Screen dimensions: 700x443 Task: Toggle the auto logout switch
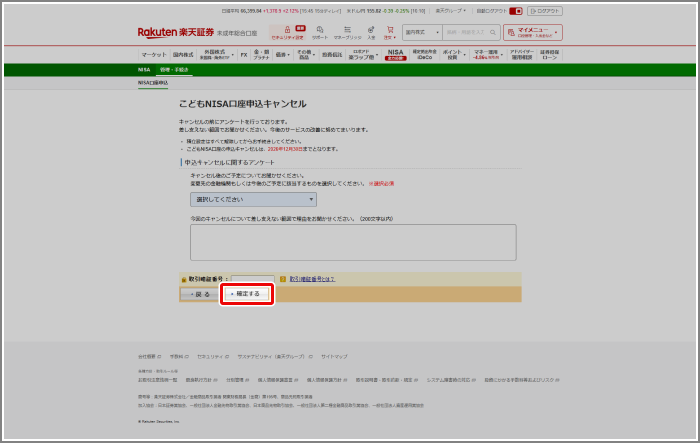click(x=516, y=11)
